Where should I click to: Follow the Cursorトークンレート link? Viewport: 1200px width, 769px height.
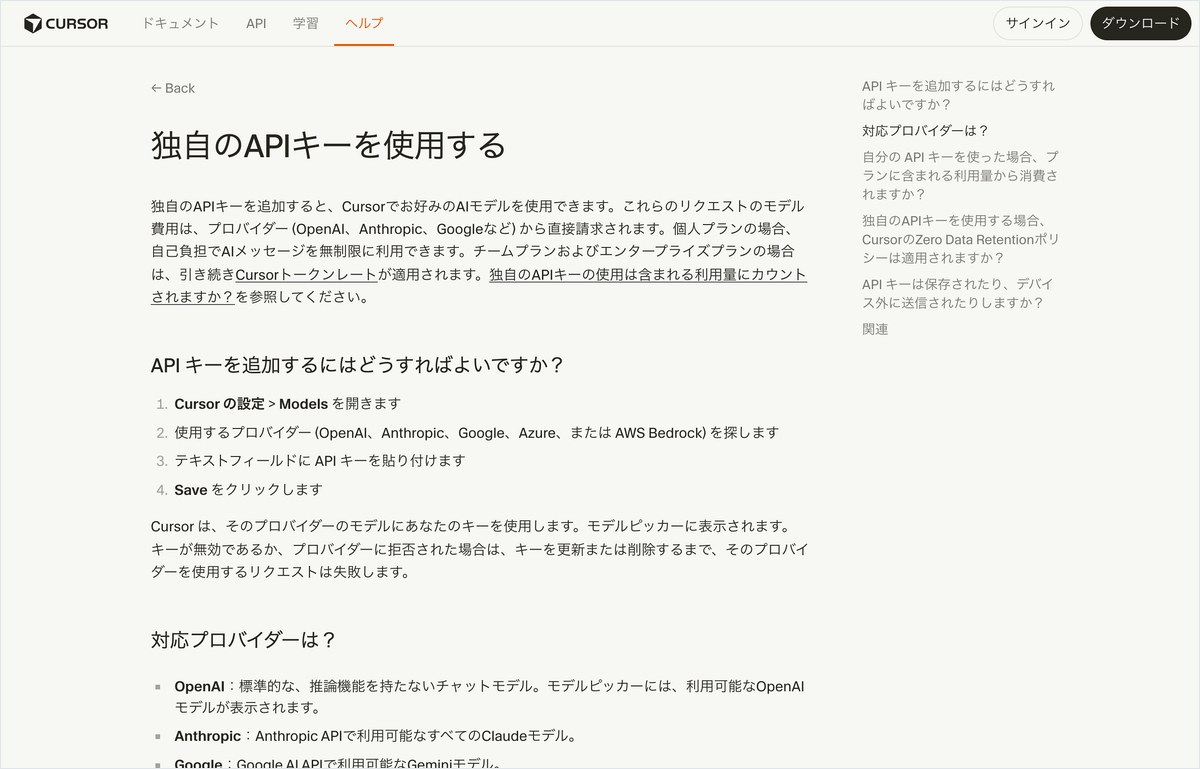coord(307,274)
